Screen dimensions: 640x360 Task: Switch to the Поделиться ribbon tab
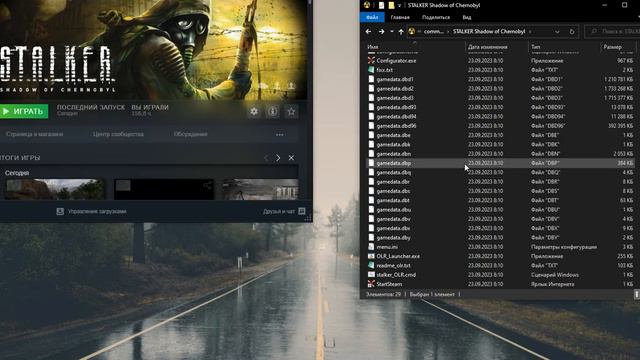point(436,17)
